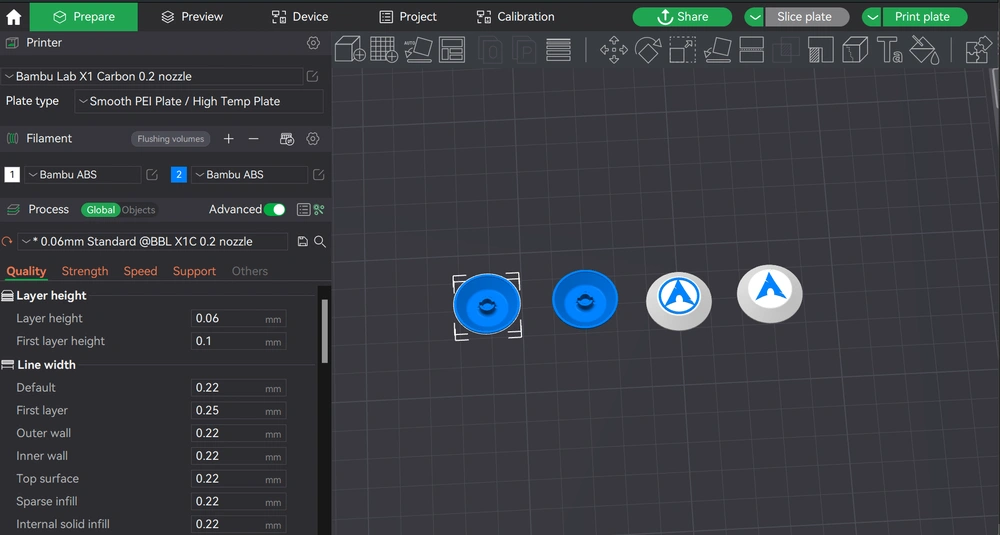
Task: Activate the Rotate tool
Action: pyautogui.click(x=648, y=50)
